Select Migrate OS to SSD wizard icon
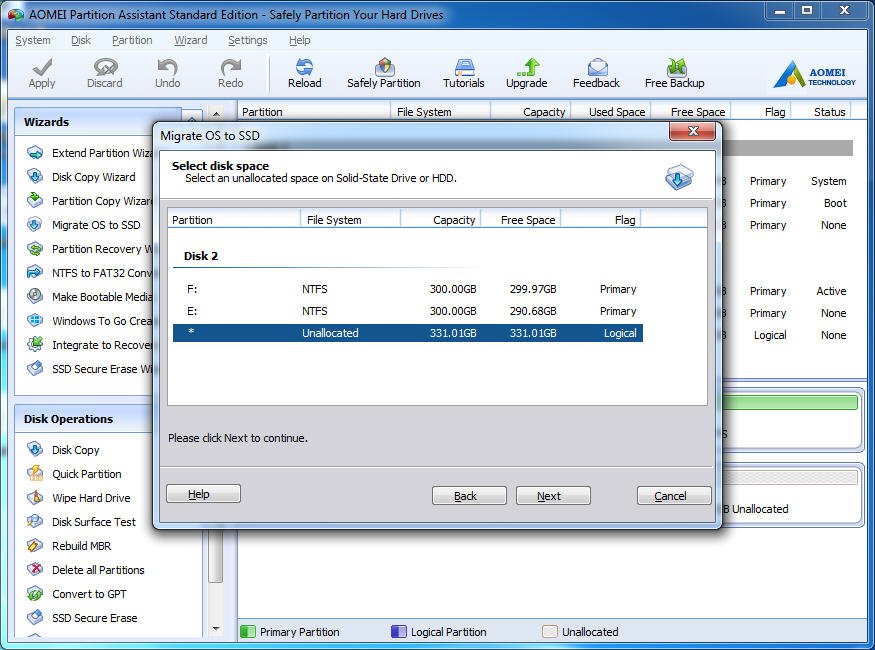 35,224
